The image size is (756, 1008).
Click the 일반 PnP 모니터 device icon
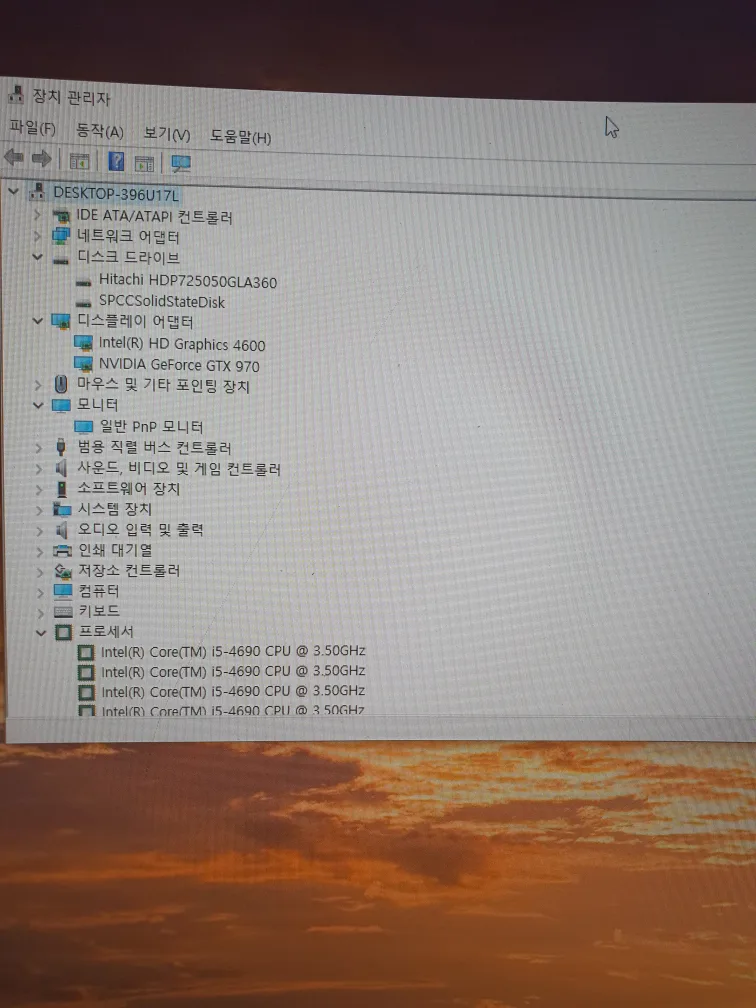pos(84,426)
